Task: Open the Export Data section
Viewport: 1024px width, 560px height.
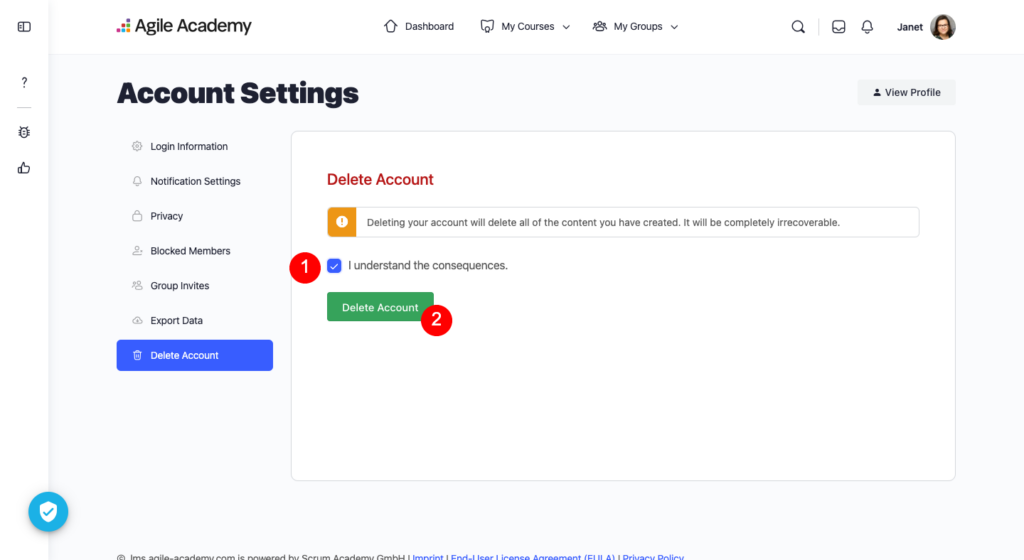Action: point(176,321)
